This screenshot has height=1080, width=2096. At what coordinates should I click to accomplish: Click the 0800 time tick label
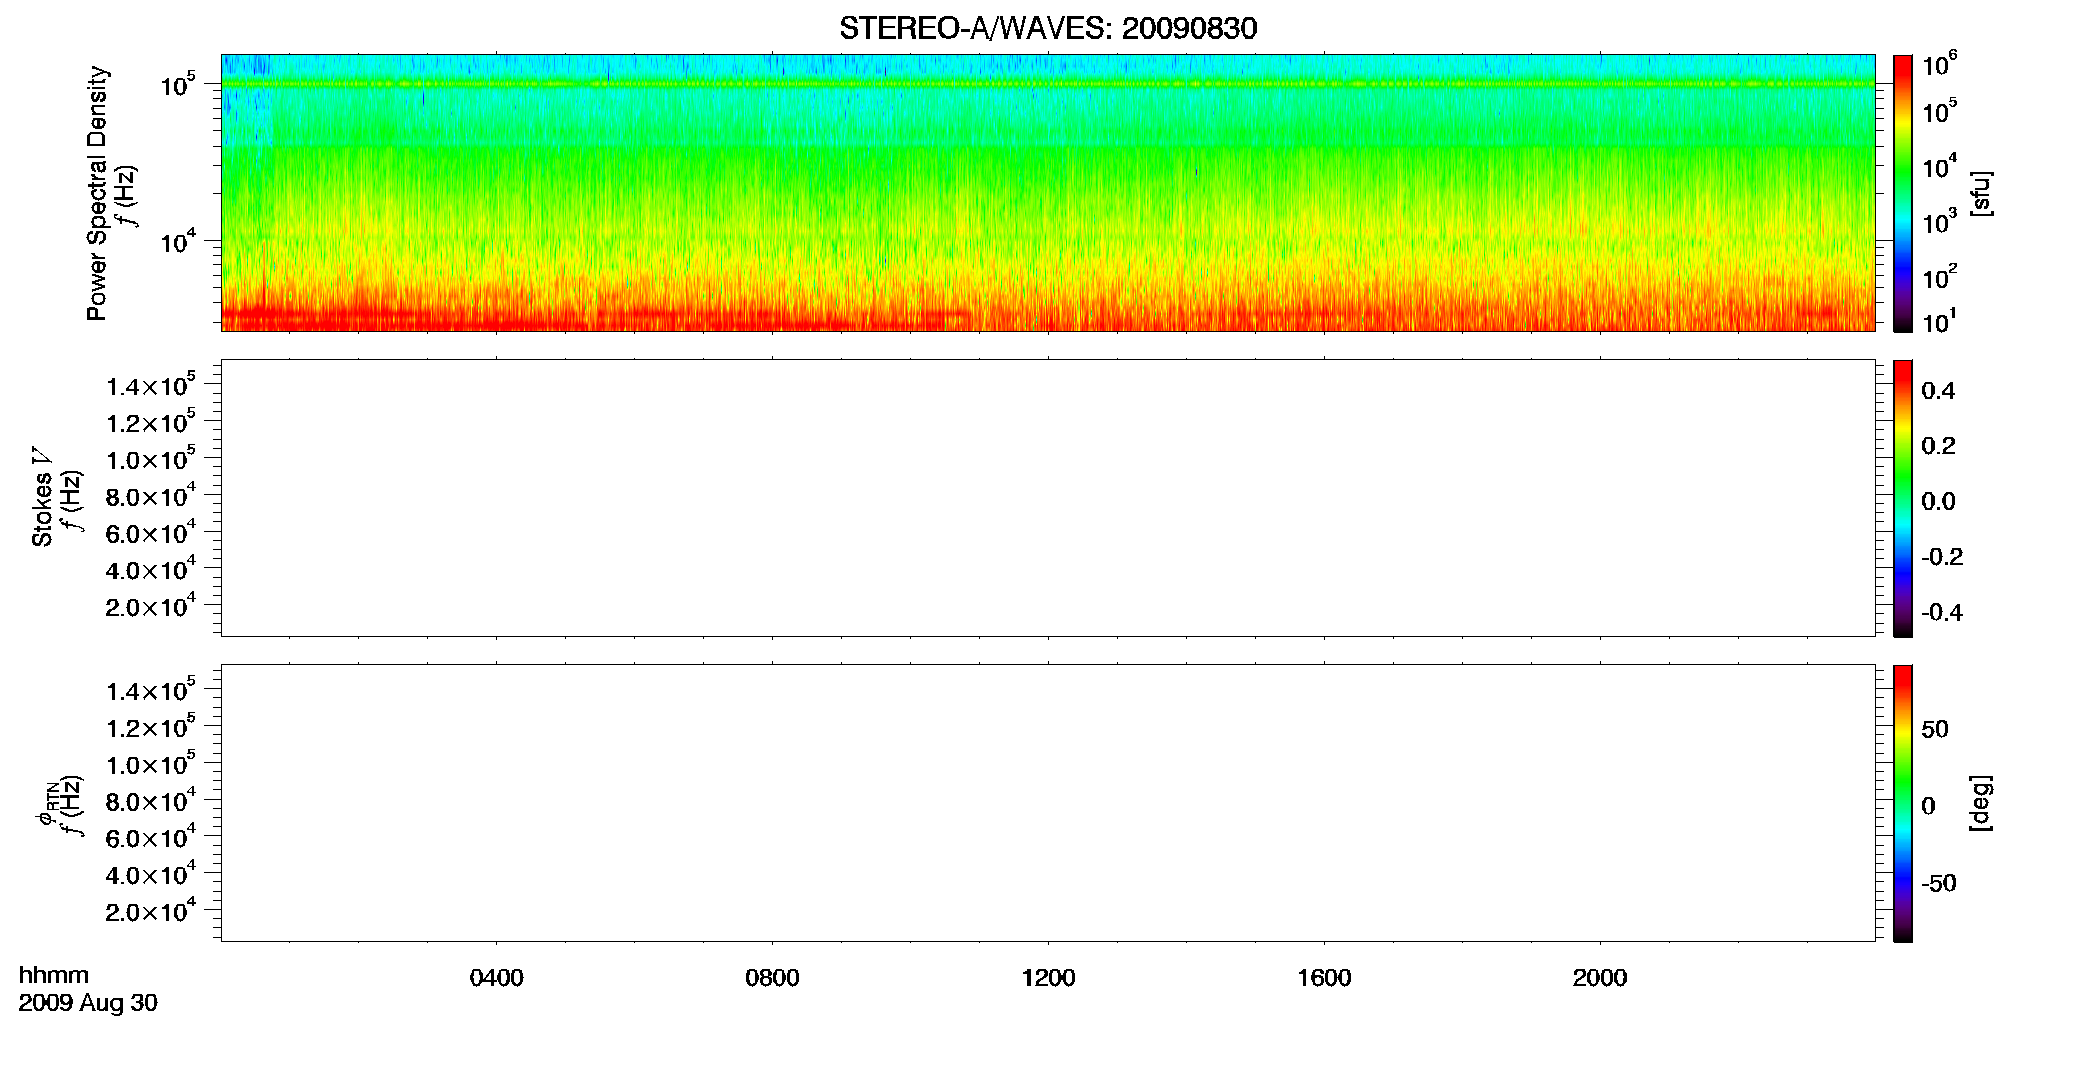pos(772,978)
